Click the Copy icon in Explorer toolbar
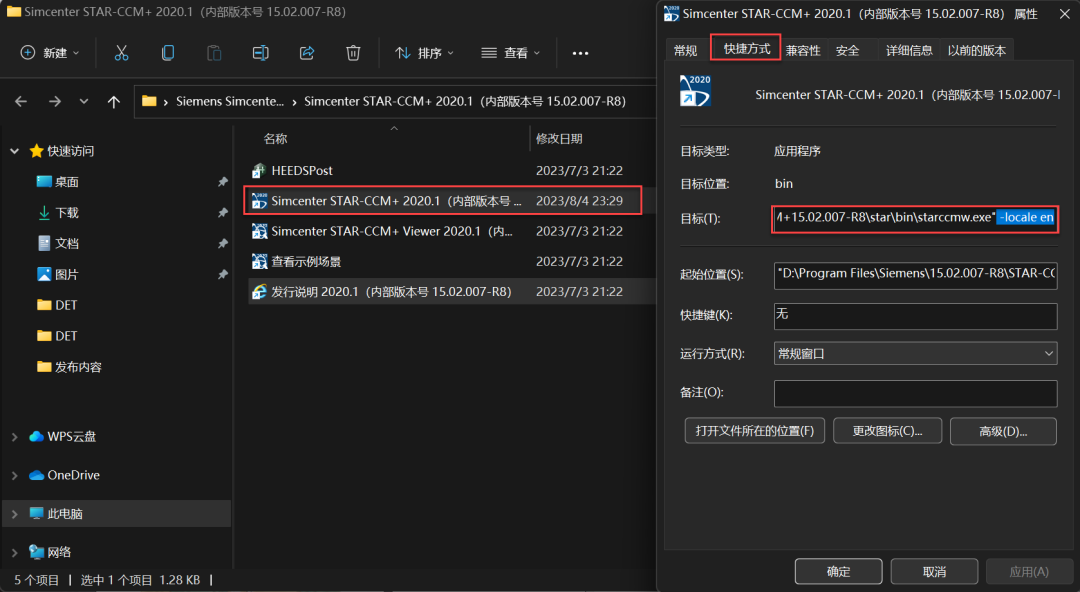This screenshot has width=1080, height=592. [167, 53]
